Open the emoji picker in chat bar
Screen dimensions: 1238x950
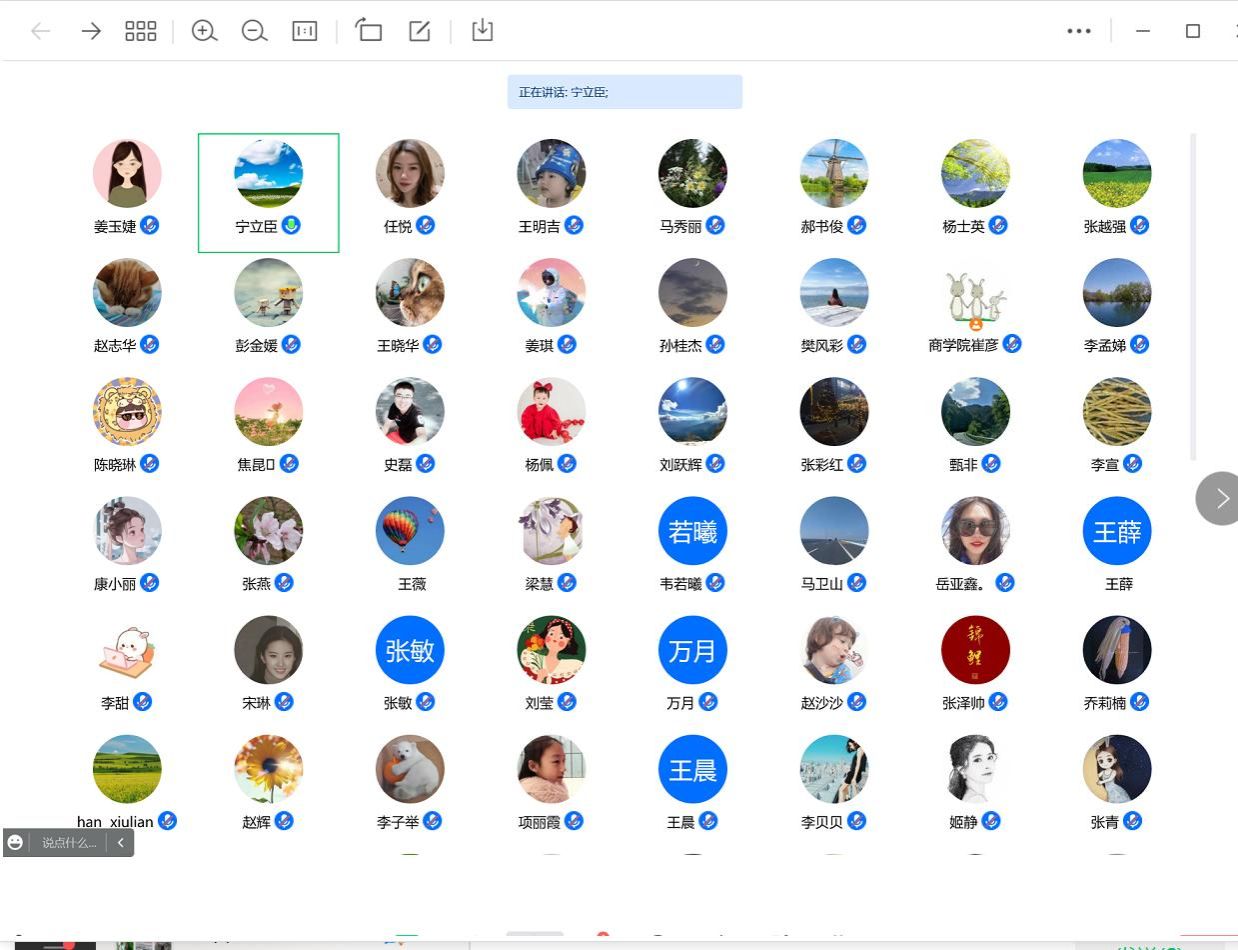(x=15, y=843)
